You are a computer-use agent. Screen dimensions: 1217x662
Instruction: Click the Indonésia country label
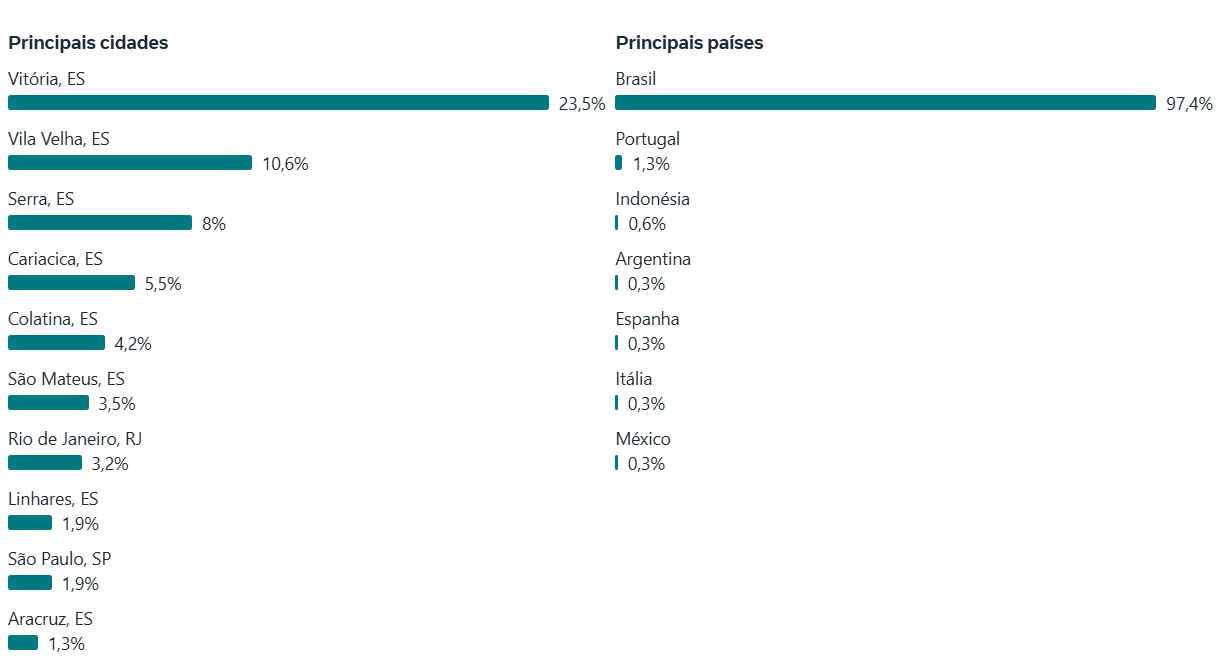[652, 199]
